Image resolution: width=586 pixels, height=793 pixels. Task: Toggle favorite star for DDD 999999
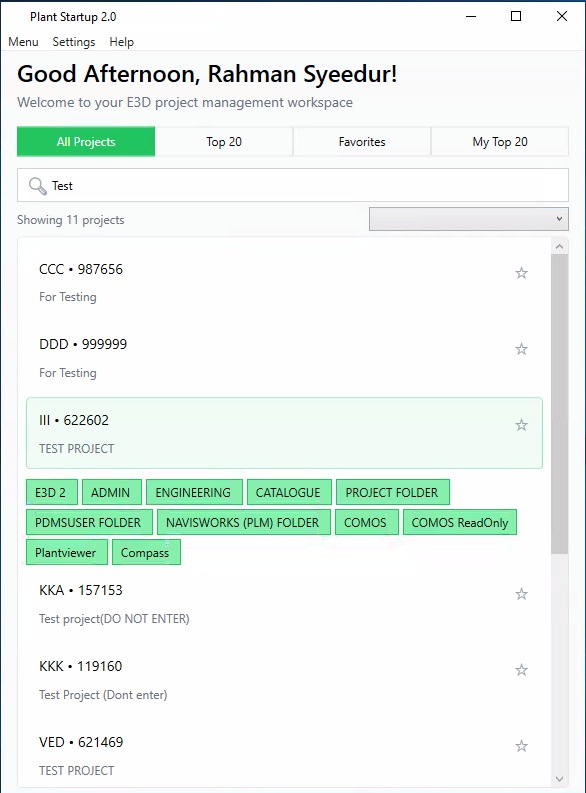(x=521, y=349)
